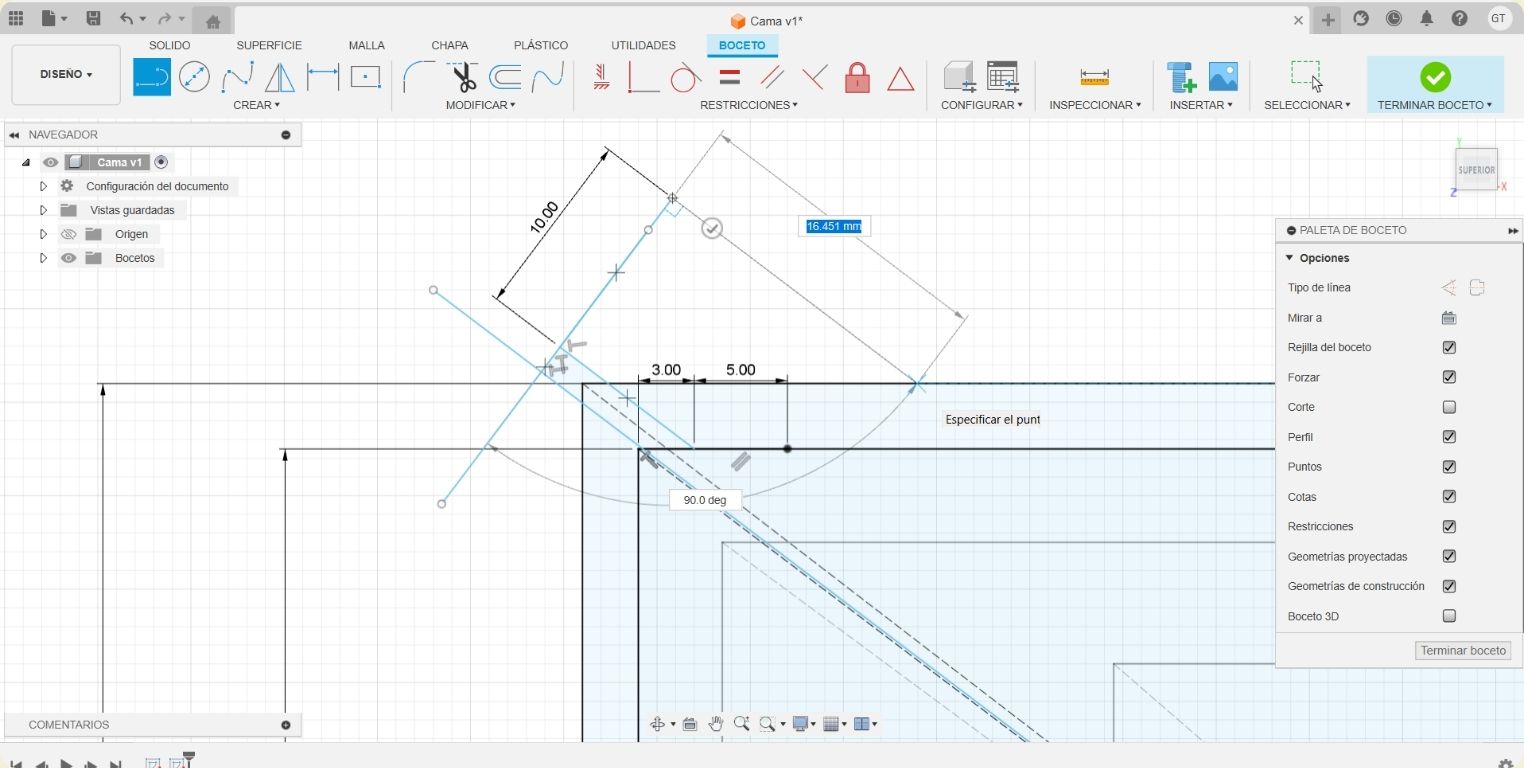
Task: Open the INSPECCIONAR dropdown menu
Action: click(1095, 105)
